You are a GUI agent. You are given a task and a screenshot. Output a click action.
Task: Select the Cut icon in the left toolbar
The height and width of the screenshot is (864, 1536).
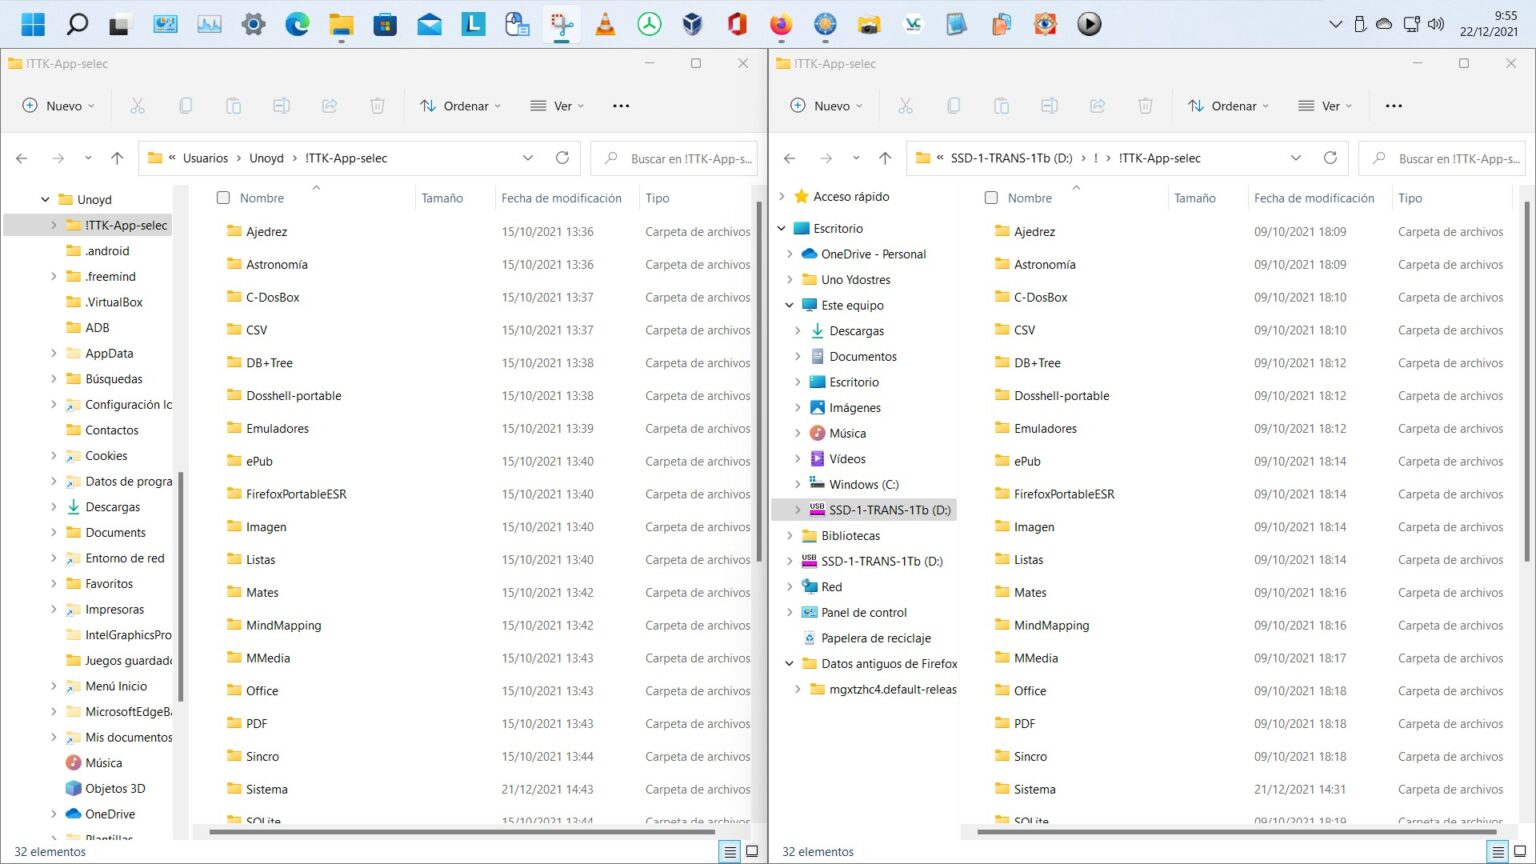[x=137, y=105]
